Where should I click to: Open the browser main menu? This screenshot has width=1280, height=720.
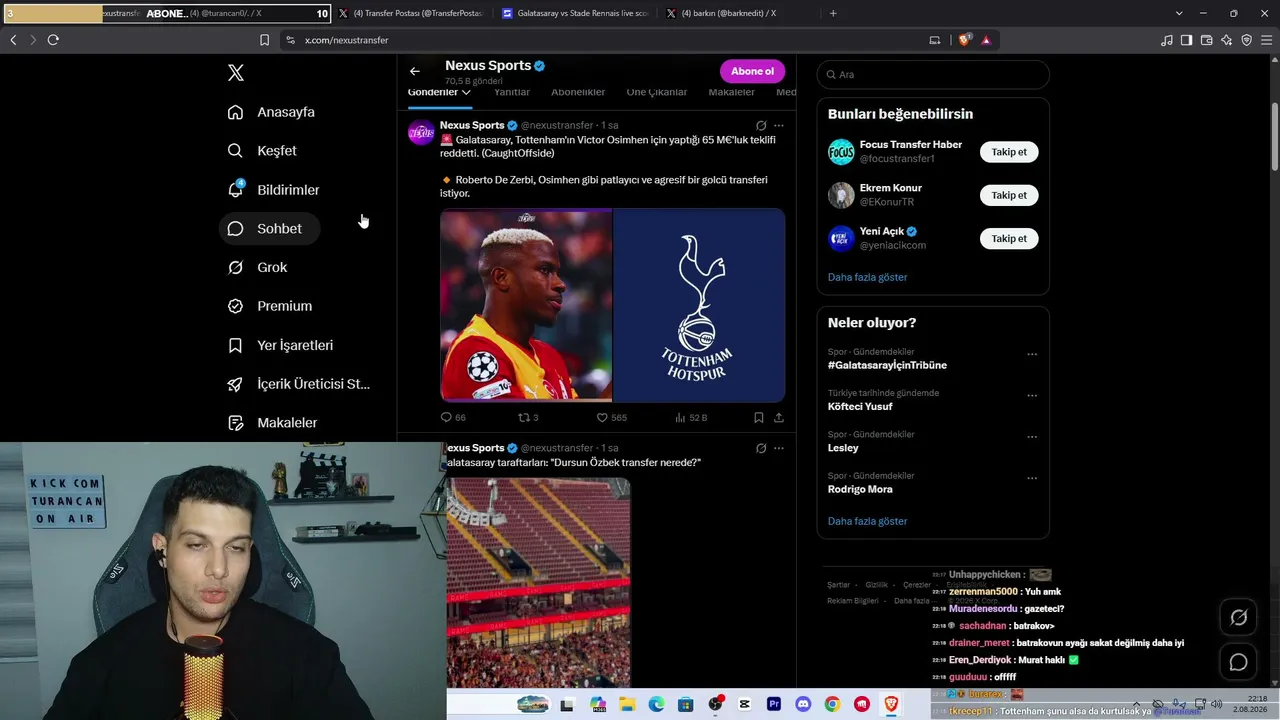[1266, 40]
